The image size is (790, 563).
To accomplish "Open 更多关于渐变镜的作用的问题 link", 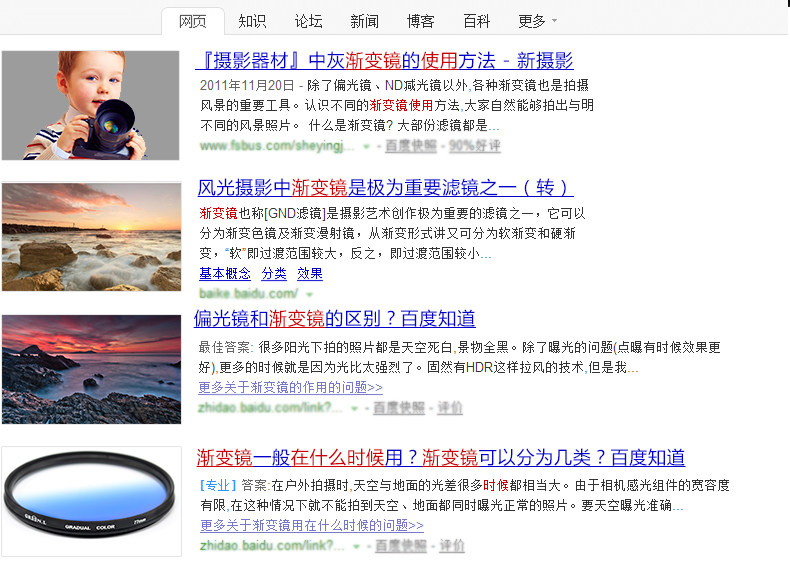I will pos(290,387).
